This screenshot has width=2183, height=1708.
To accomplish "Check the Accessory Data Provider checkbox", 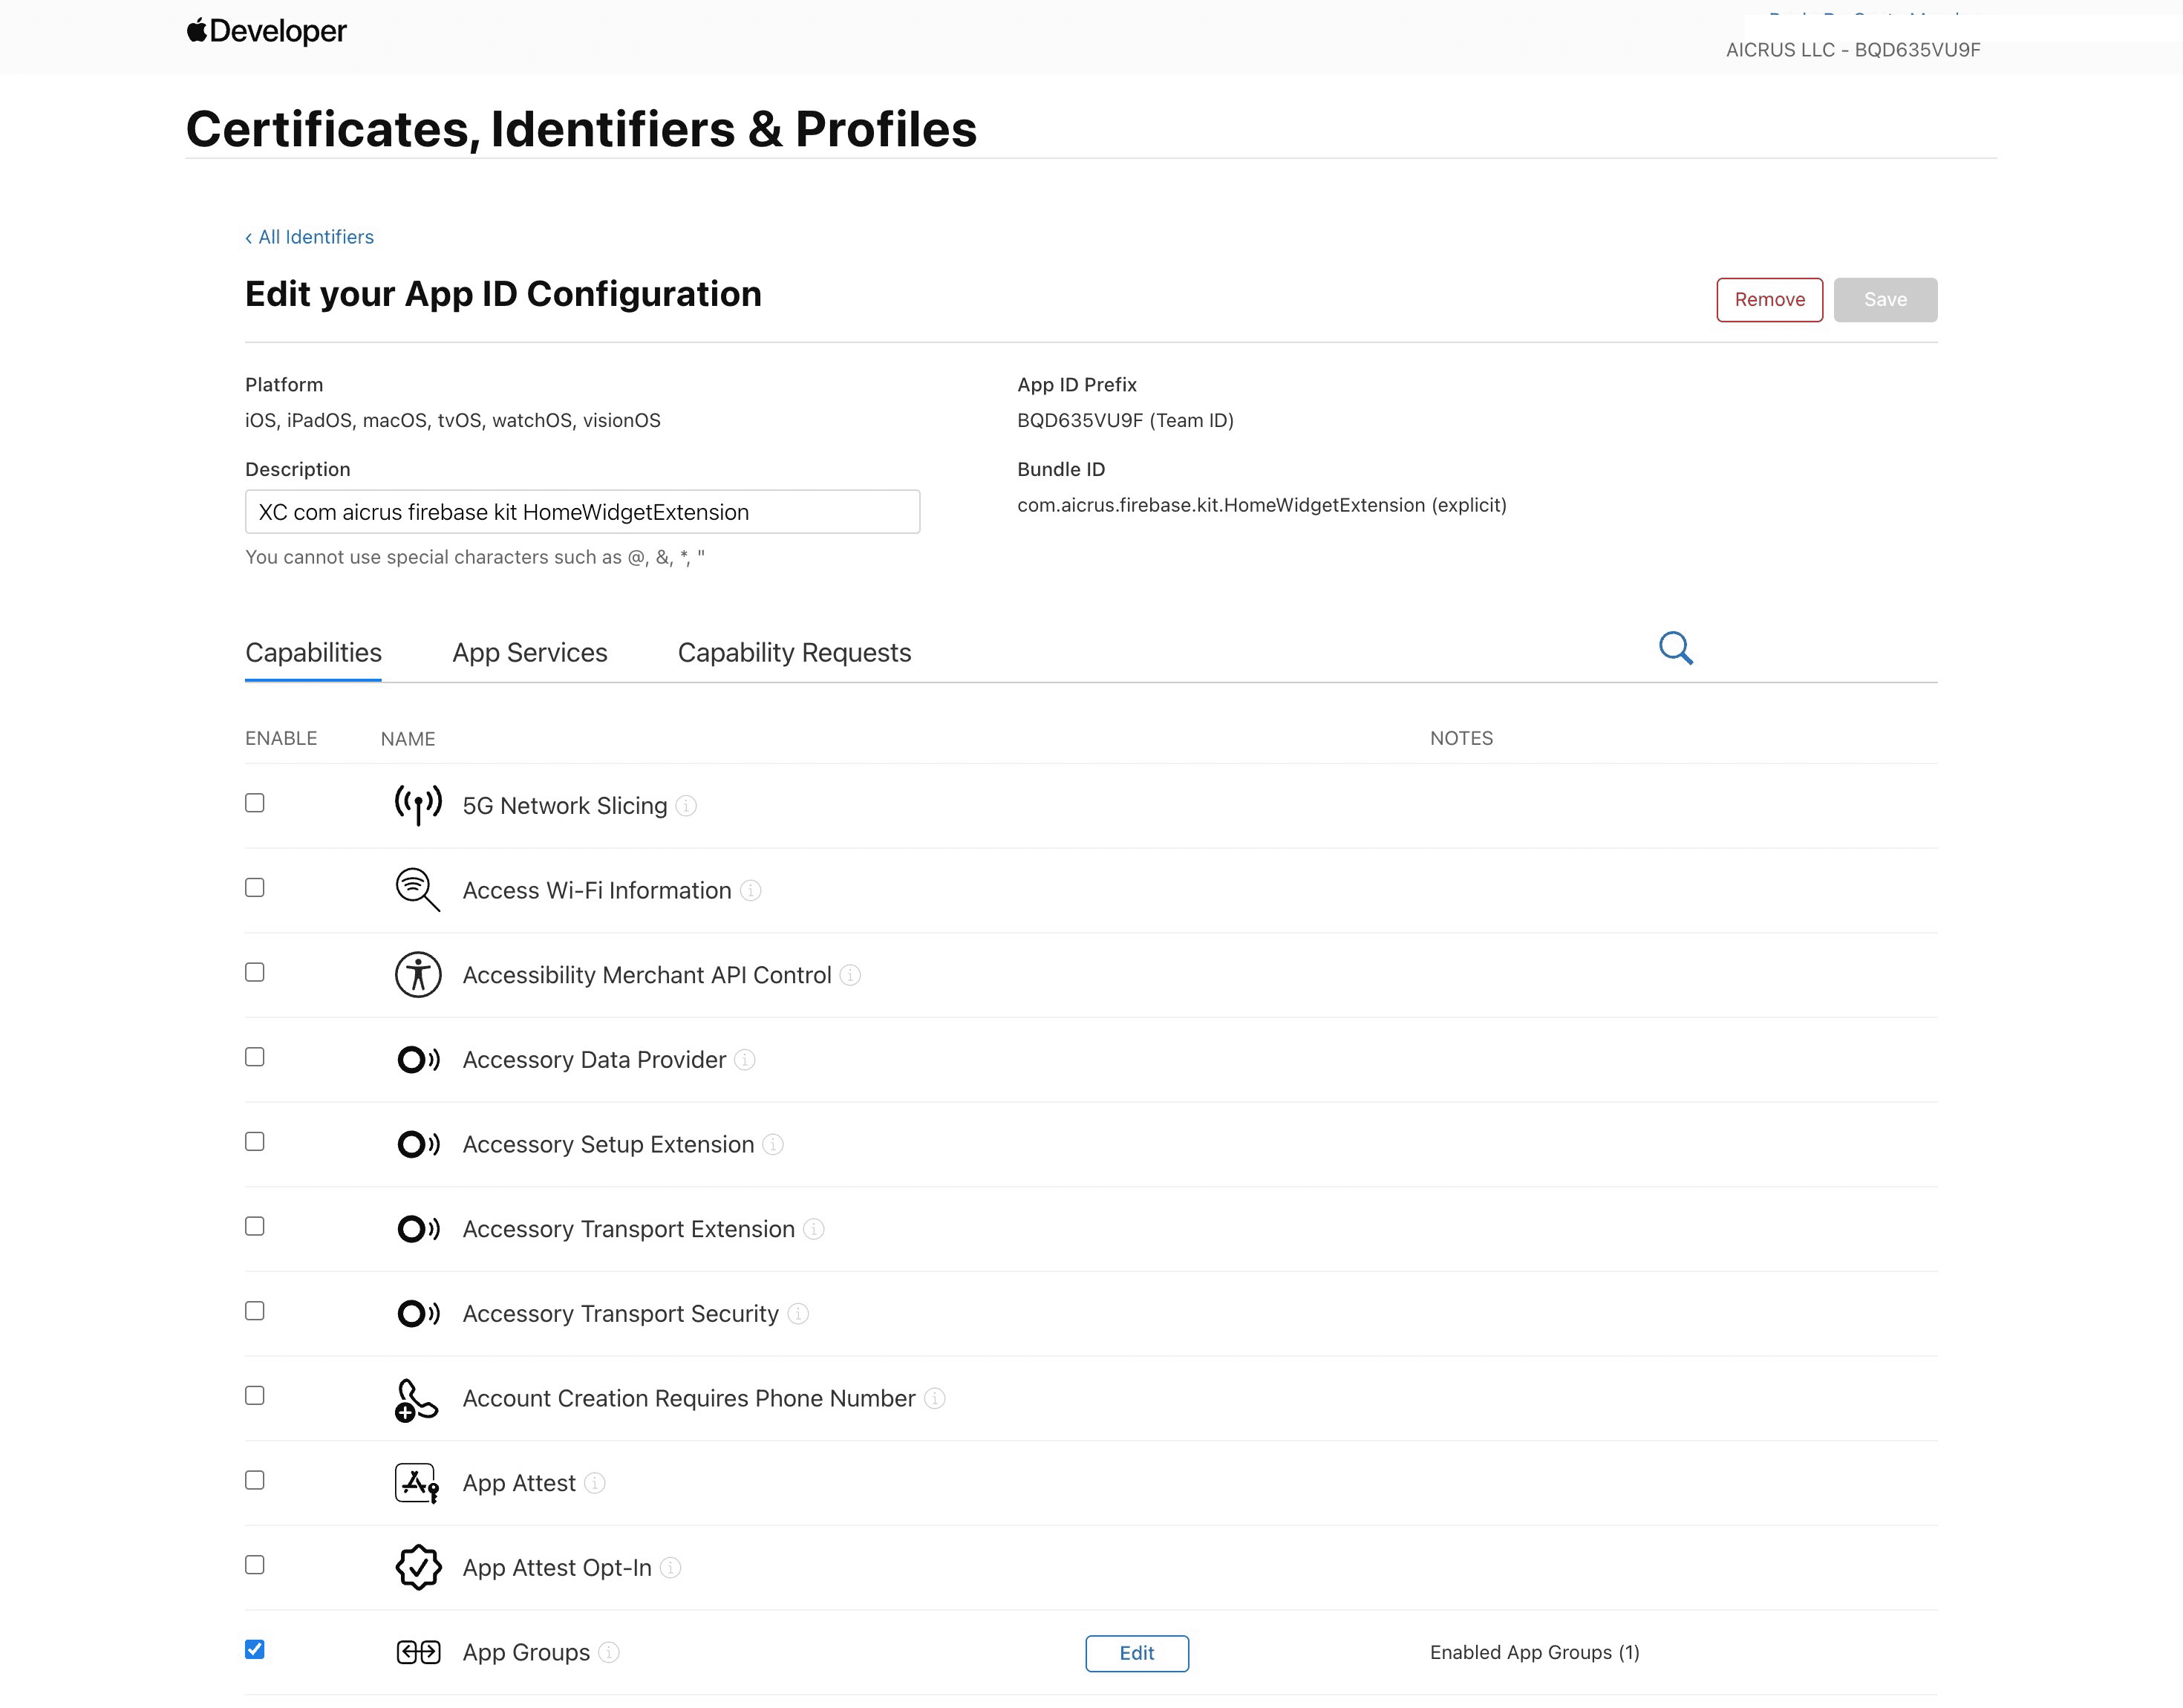I will [255, 1057].
